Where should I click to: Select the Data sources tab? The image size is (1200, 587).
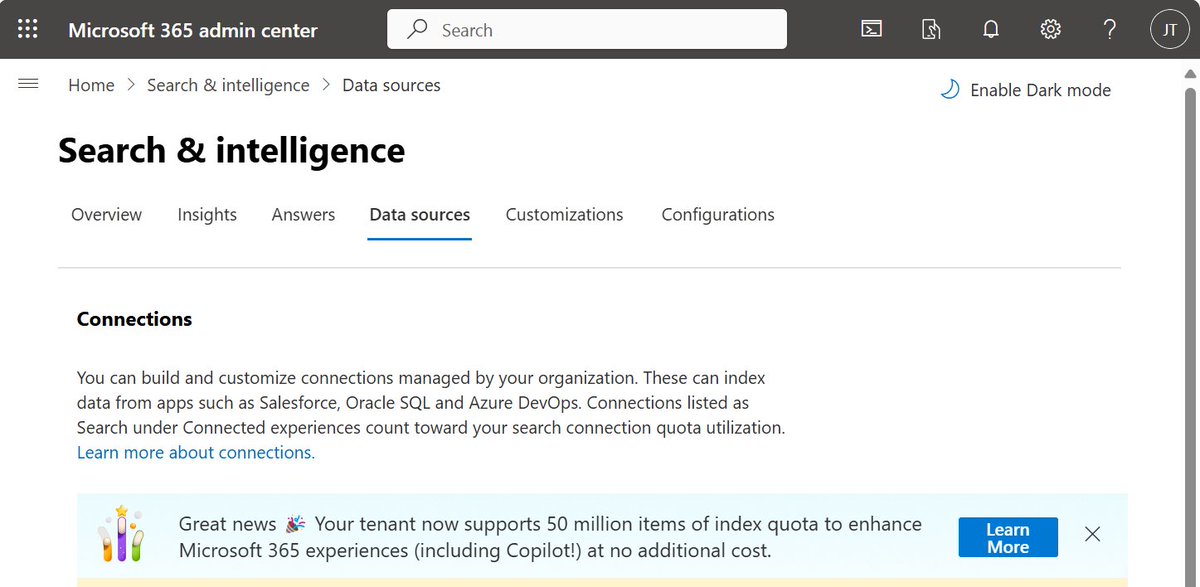click(x=419, y=214)
